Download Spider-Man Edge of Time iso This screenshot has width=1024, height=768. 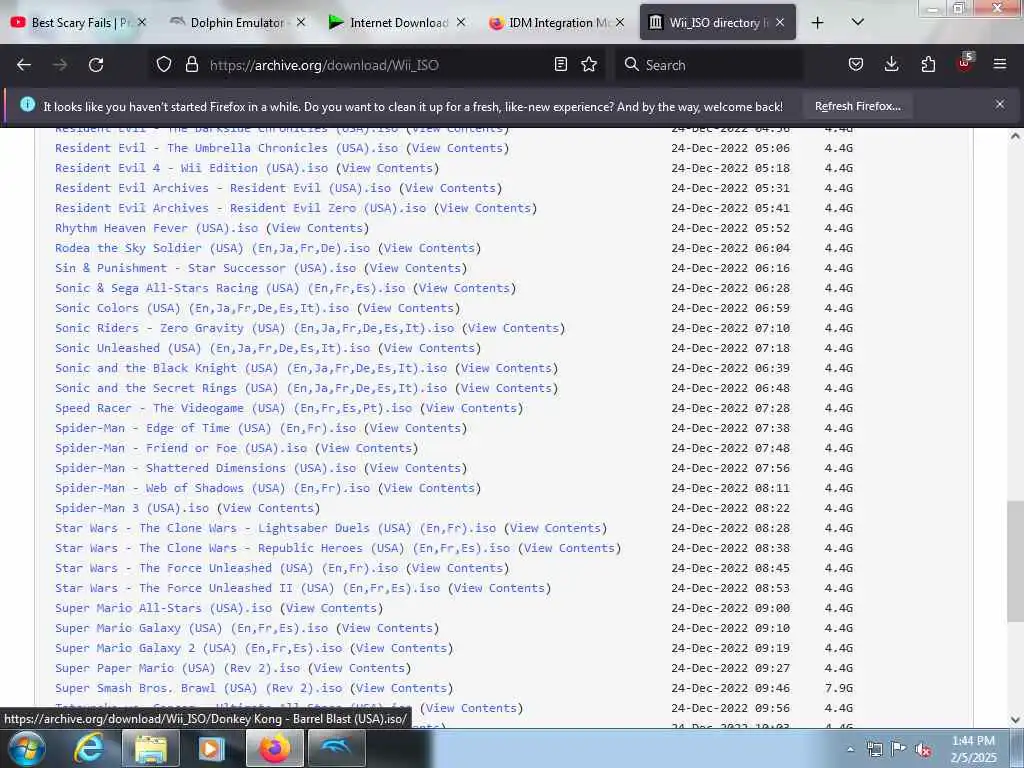click(x=206, y=428)
